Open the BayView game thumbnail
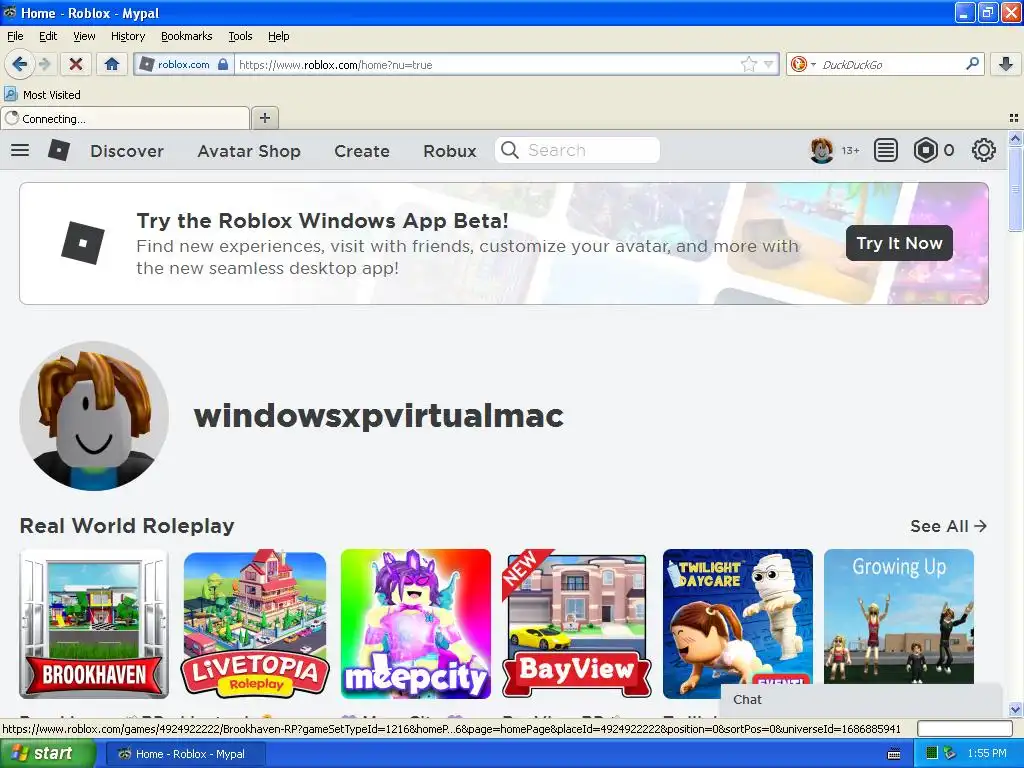The width and height of the screenshot is (1024, 768). click(577, 624)
